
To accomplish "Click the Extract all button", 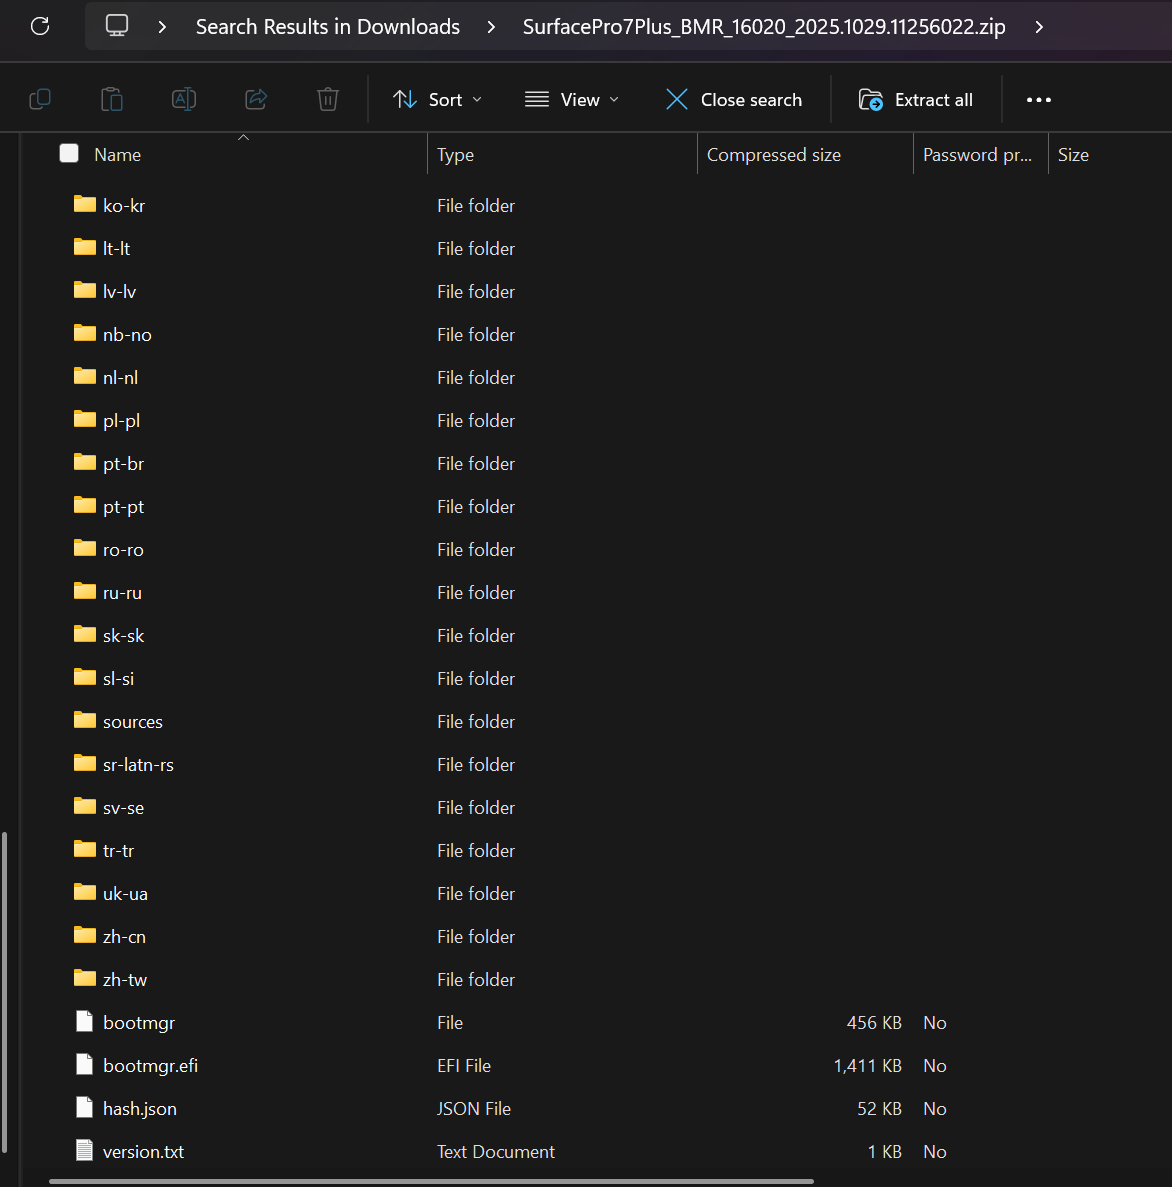I will pyautogui.click(x=915, y=100).
